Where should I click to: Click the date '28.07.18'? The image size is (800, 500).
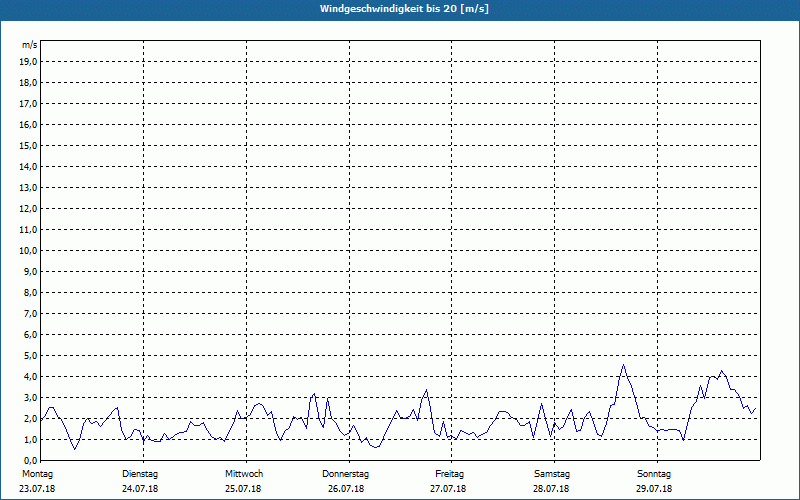551,489
